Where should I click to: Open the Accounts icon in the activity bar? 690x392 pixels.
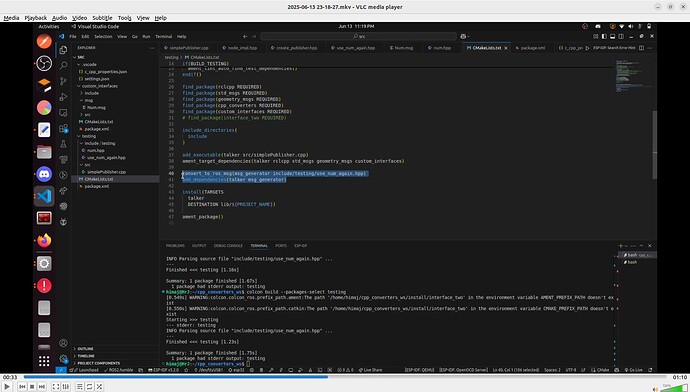(x=63, y=343)
